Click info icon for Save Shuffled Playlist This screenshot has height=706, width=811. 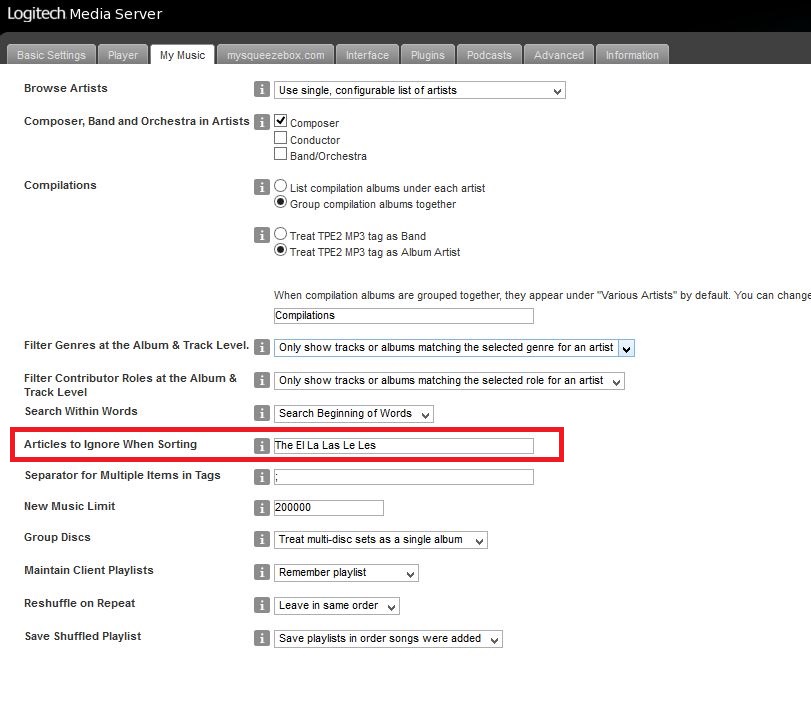pyautogui.click(x=262, y=638)
